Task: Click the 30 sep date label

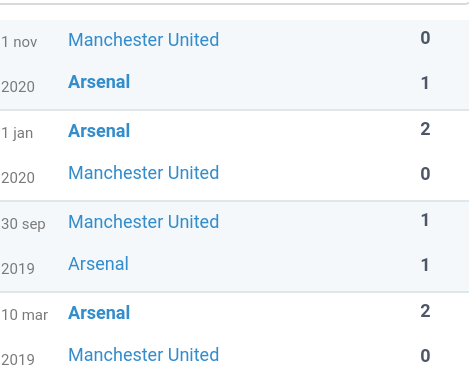Action: point(23,224)
